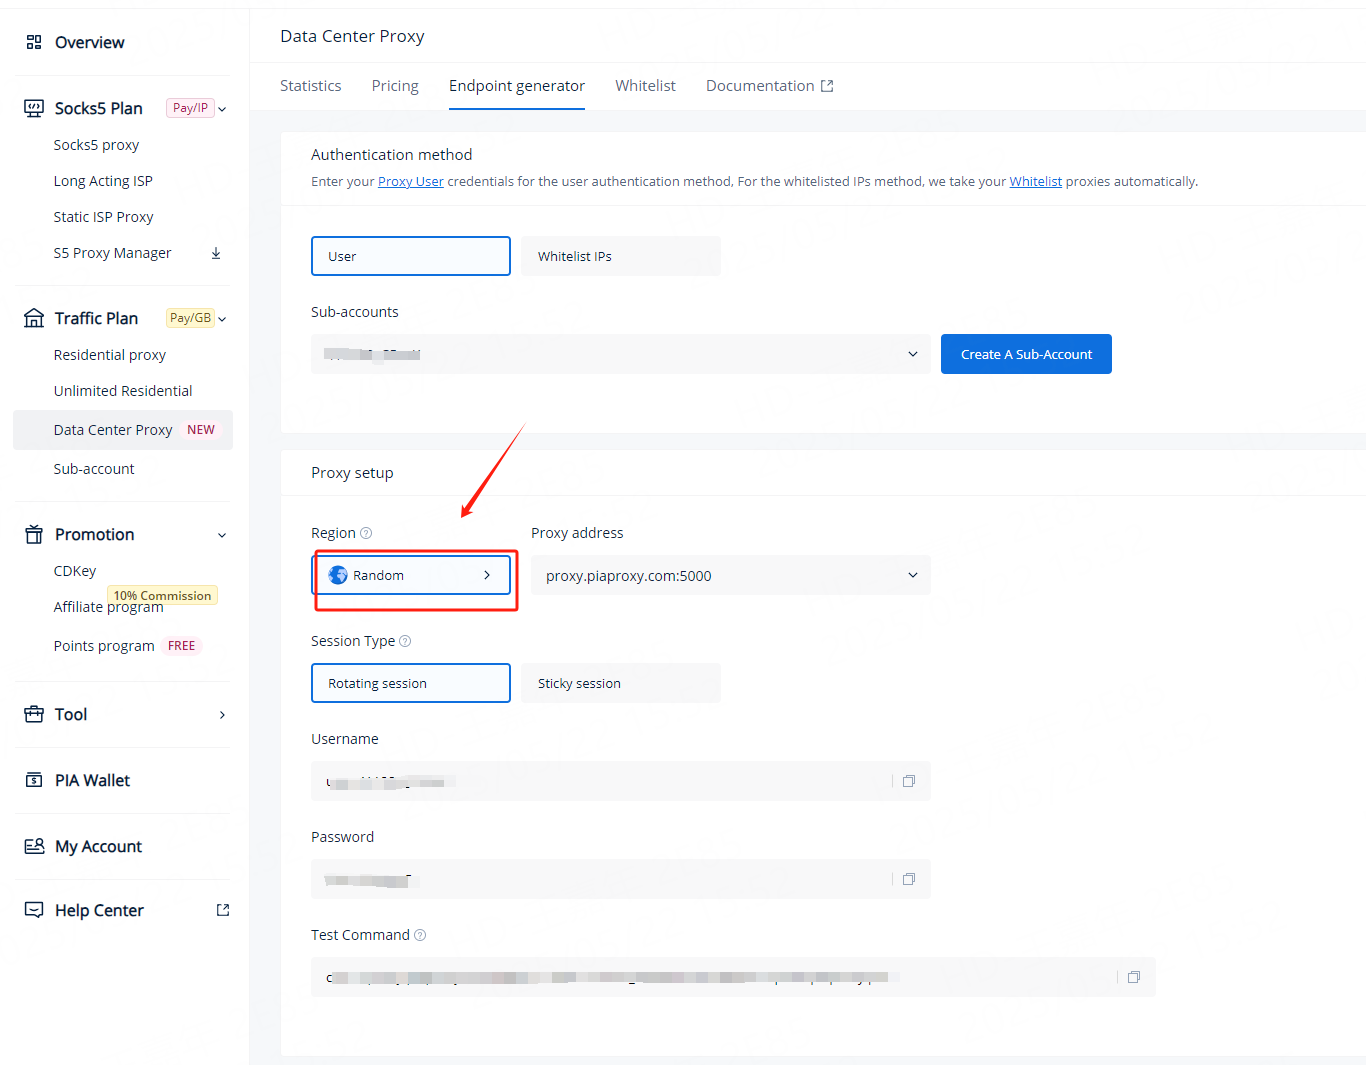This screenshot has height=1065, width=1366.
Task: Open Residential proxy in sidebar
Action: coord(110,355)
